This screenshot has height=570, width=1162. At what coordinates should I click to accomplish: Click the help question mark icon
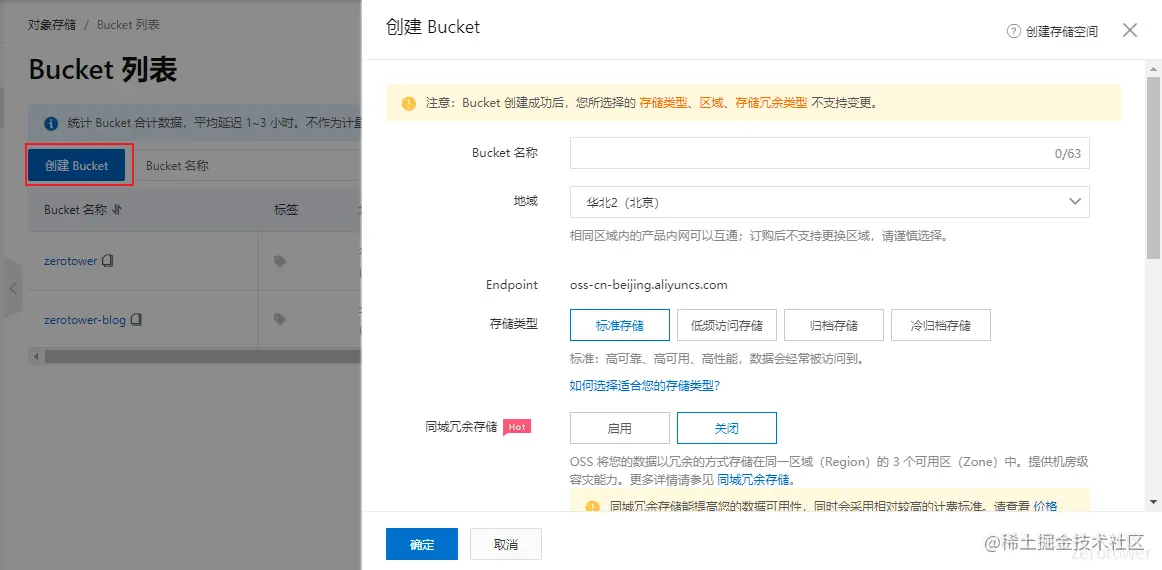point(1014,31)
